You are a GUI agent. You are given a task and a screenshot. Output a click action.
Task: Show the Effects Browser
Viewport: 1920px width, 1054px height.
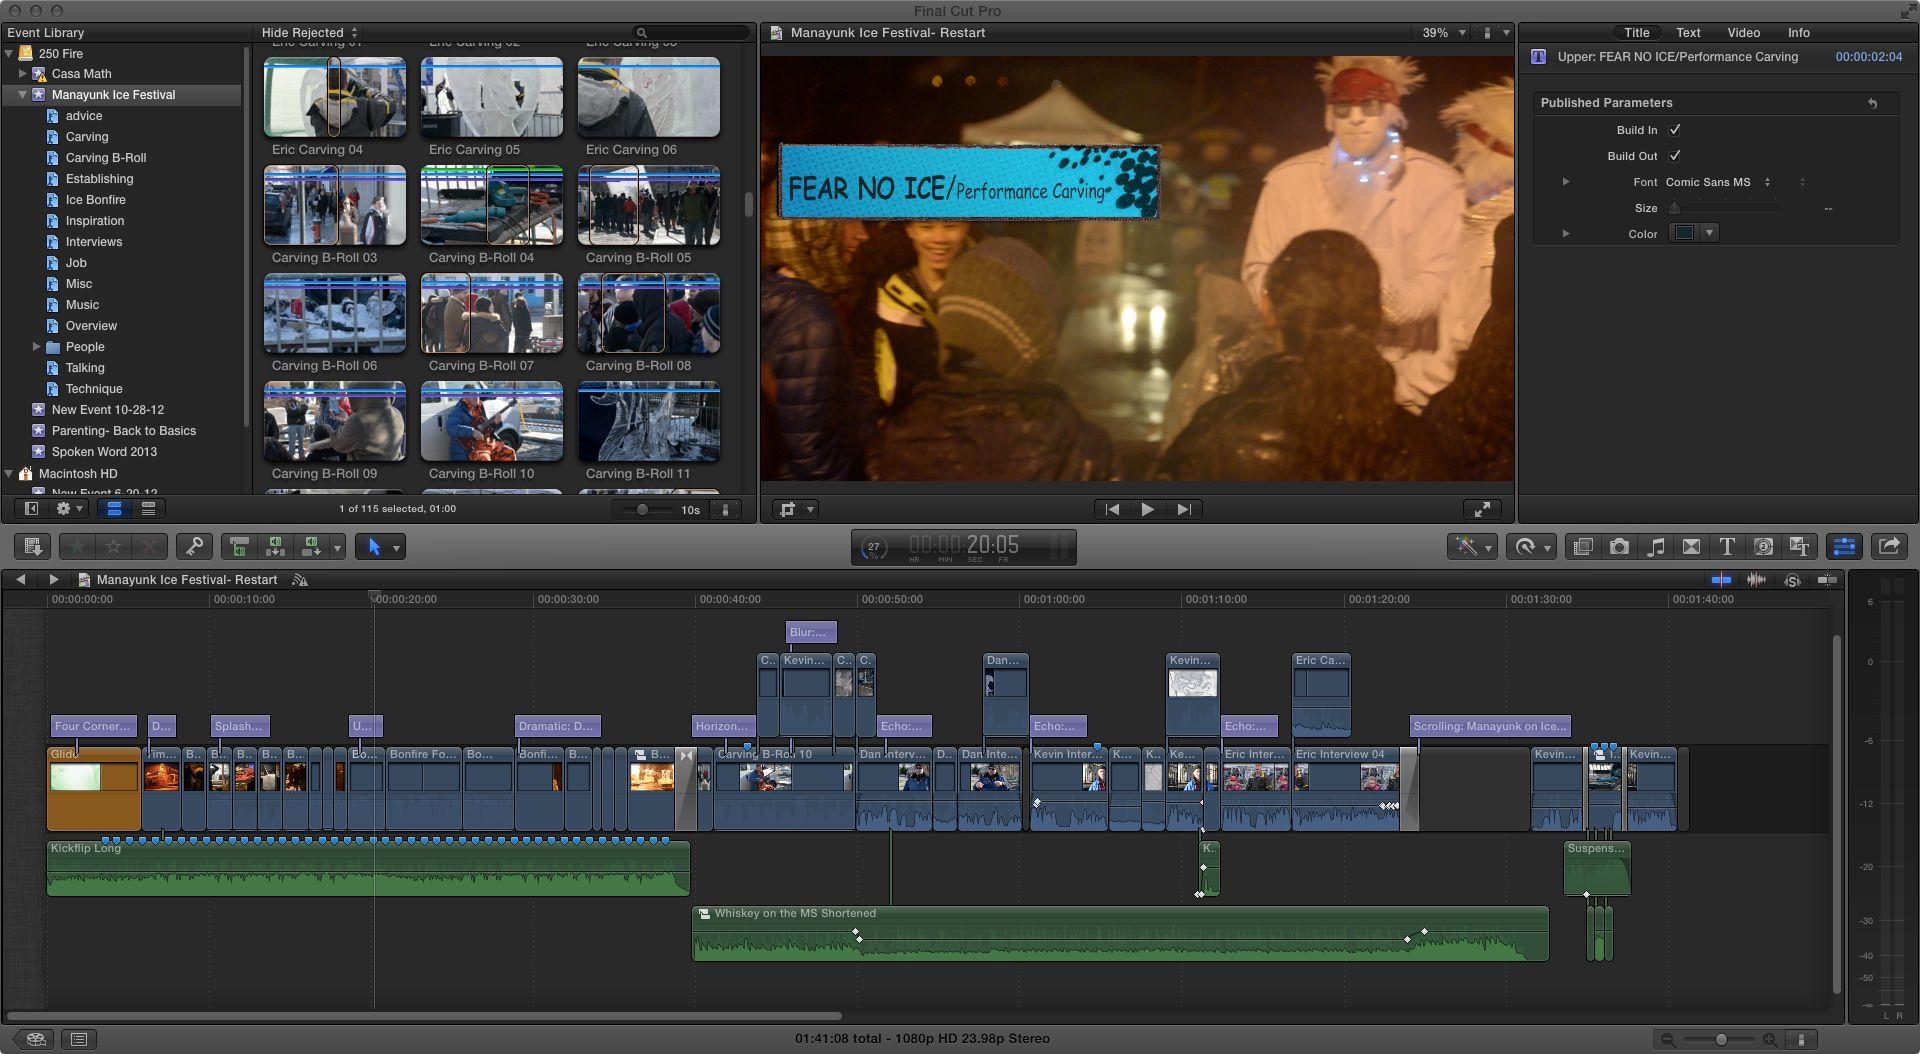1583,546
